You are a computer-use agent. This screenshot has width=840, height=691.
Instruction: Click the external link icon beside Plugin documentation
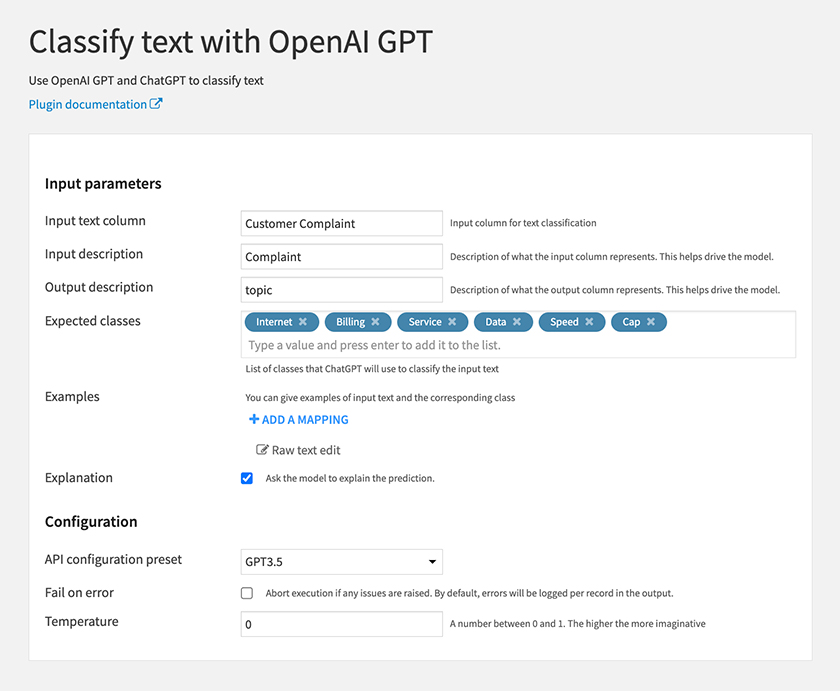156,103
